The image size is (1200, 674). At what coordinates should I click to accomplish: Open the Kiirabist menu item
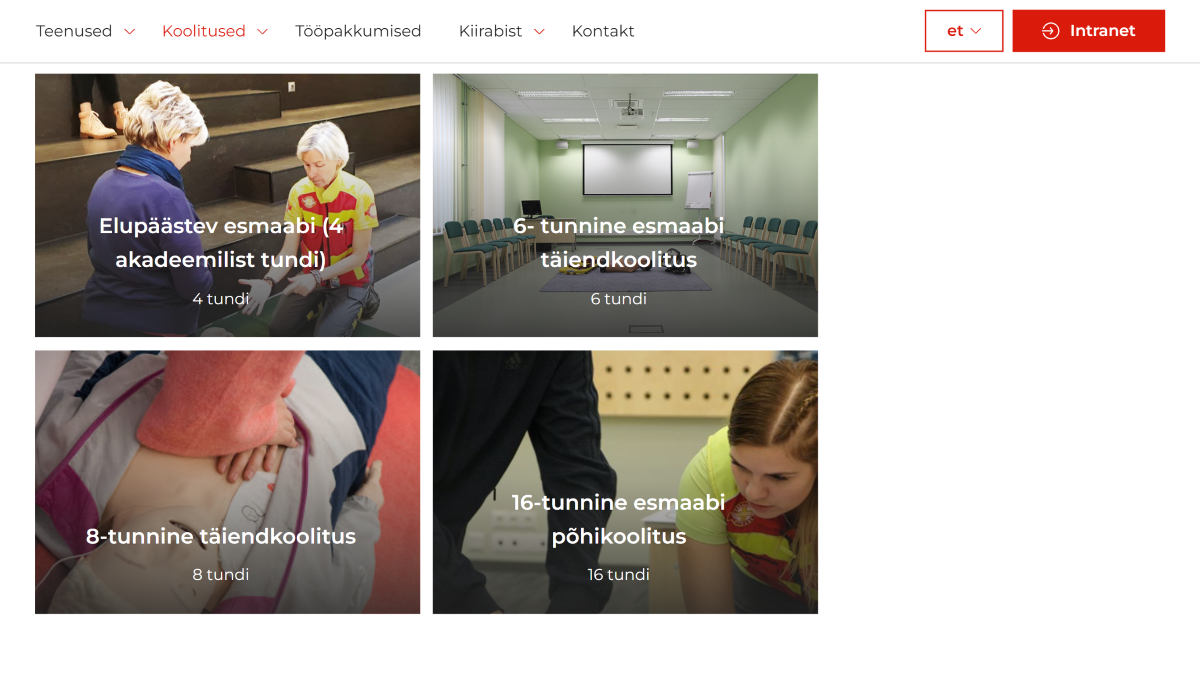[x=490, y=31]
